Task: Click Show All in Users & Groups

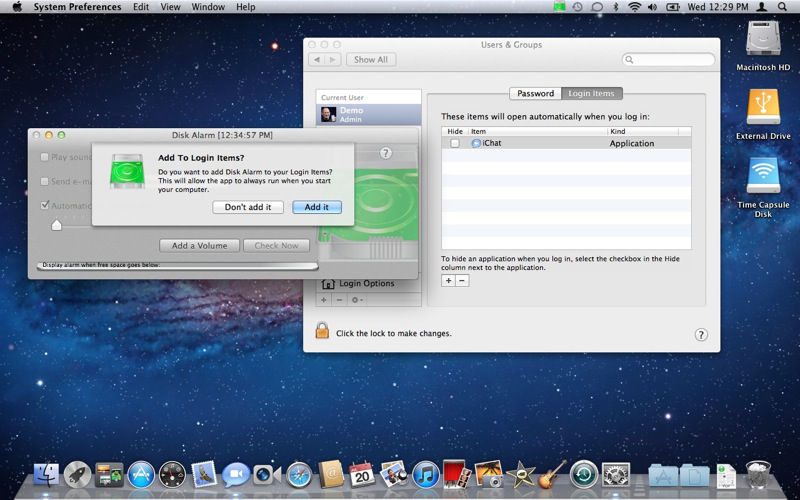Action: tap(371, 59)
